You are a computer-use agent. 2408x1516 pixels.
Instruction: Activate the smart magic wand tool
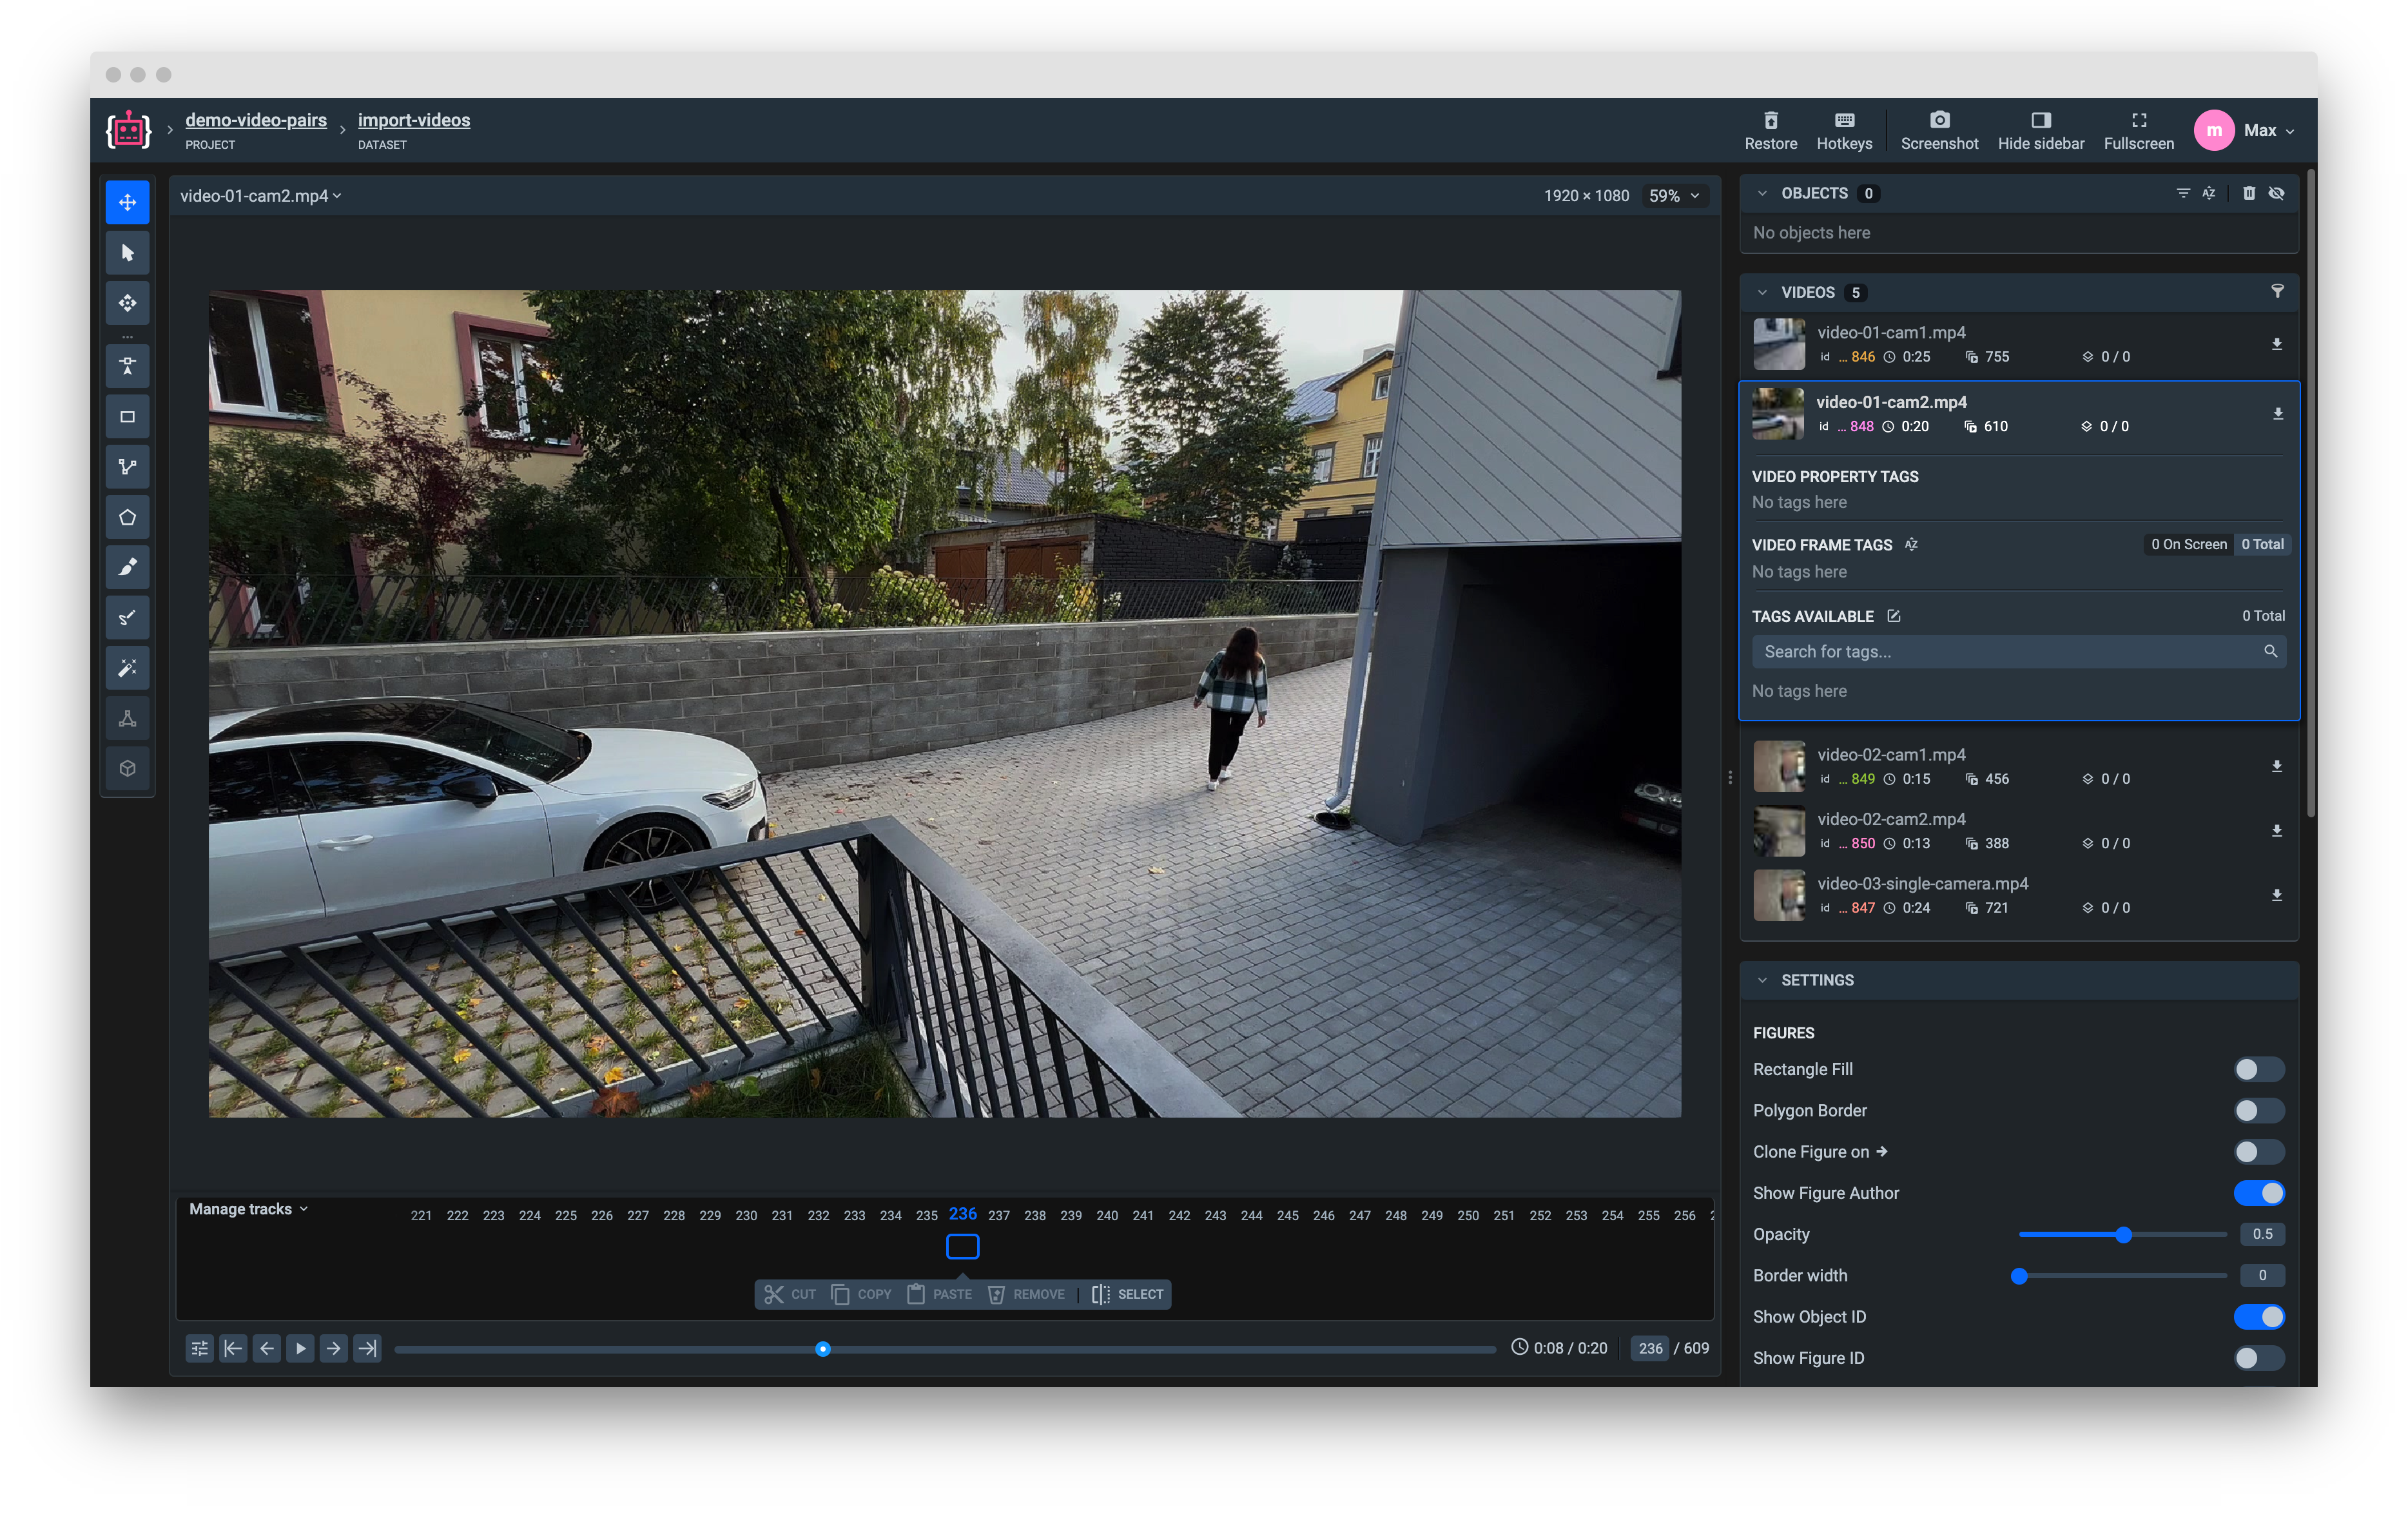tap(127, 669)
